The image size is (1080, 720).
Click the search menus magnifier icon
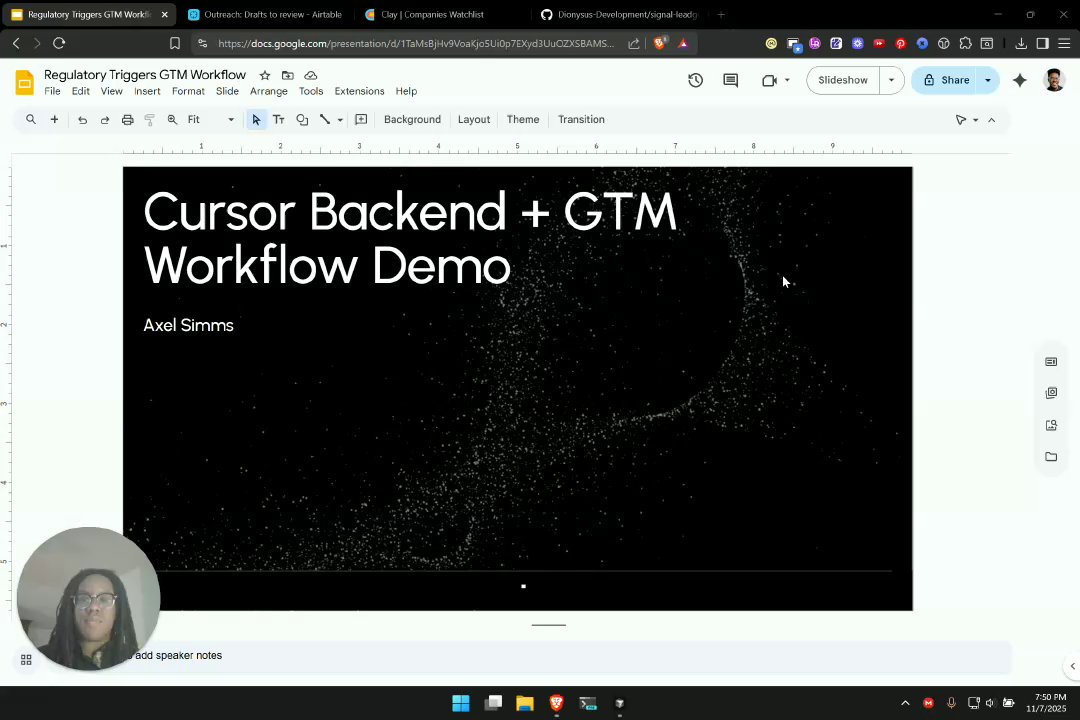31,119
